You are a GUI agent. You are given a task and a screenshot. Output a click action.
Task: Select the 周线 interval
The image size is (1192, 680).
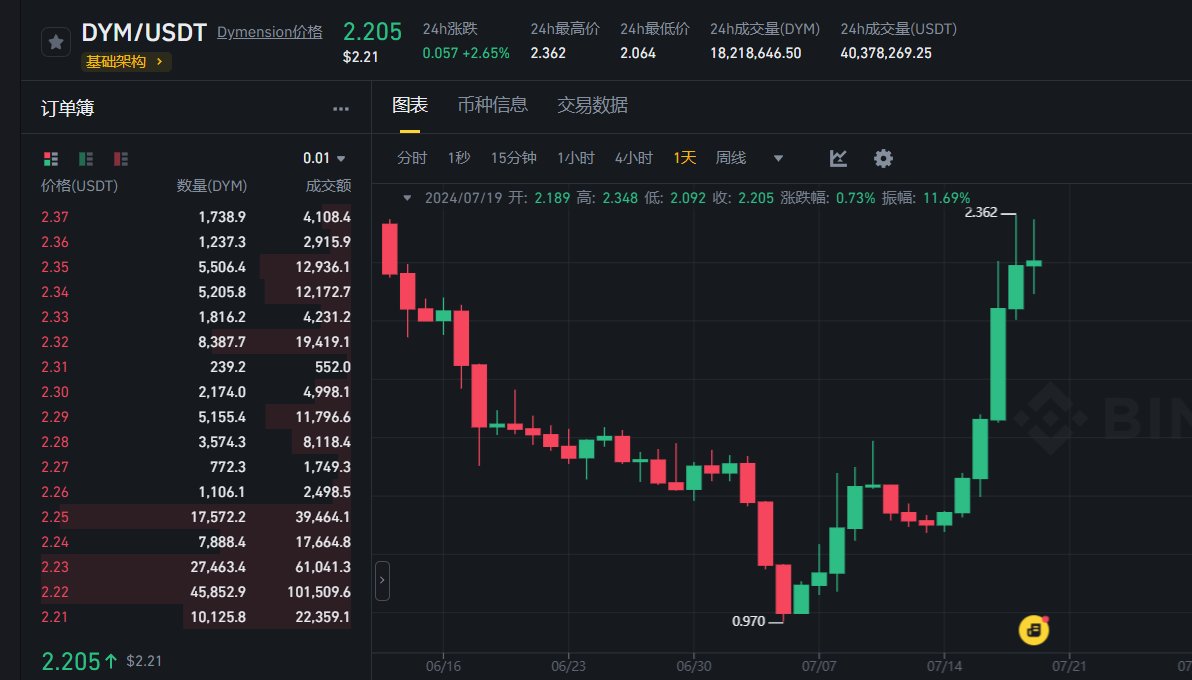pos(731,157)
